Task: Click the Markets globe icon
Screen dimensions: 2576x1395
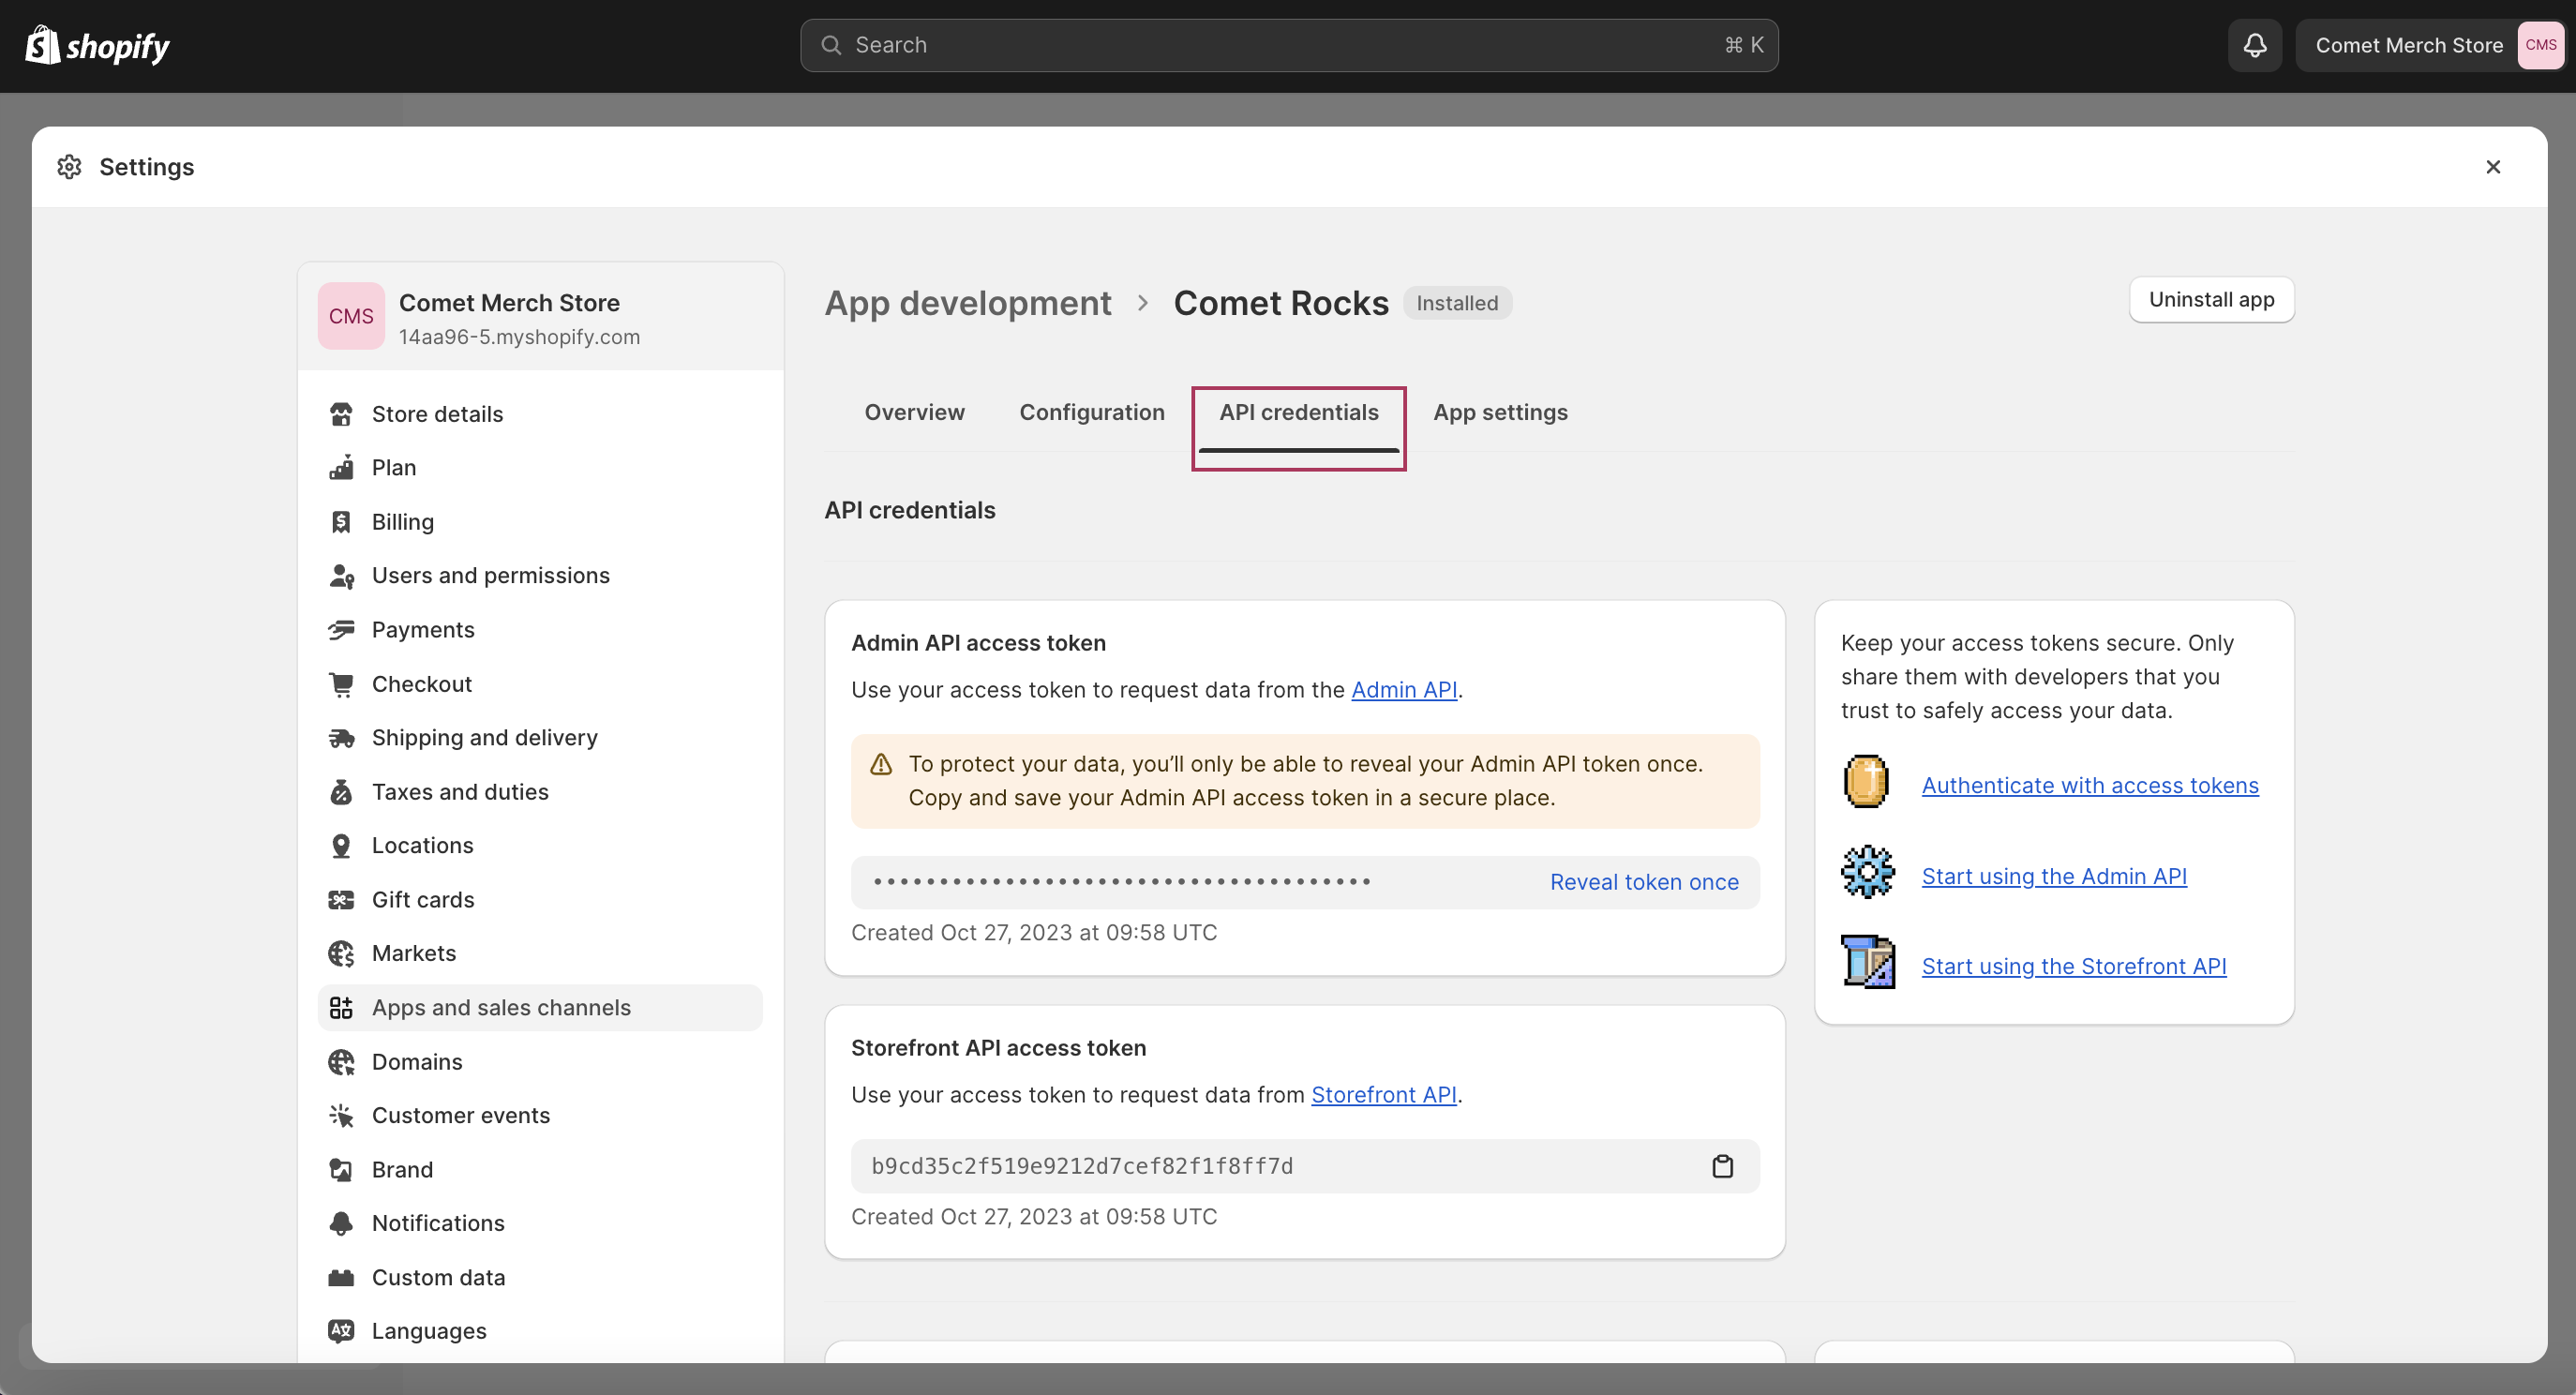Action: pyautogui.click(x=341, y=954)
